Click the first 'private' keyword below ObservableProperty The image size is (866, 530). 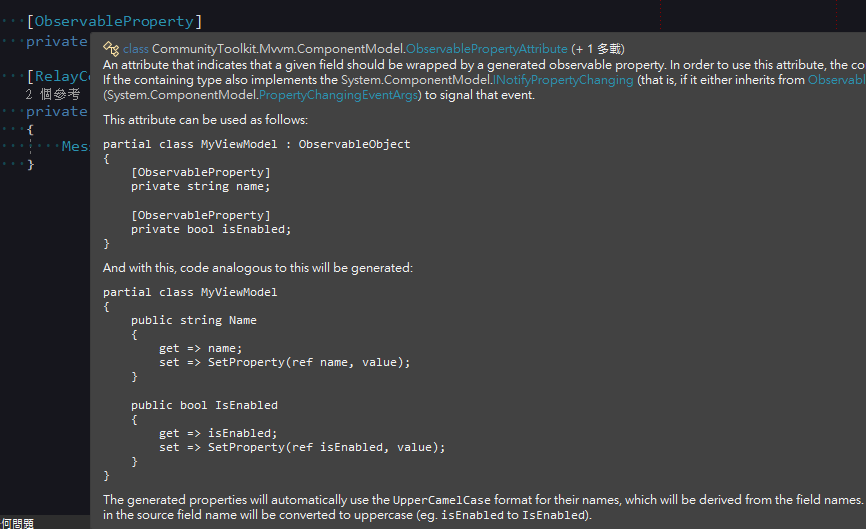[57, 41]
